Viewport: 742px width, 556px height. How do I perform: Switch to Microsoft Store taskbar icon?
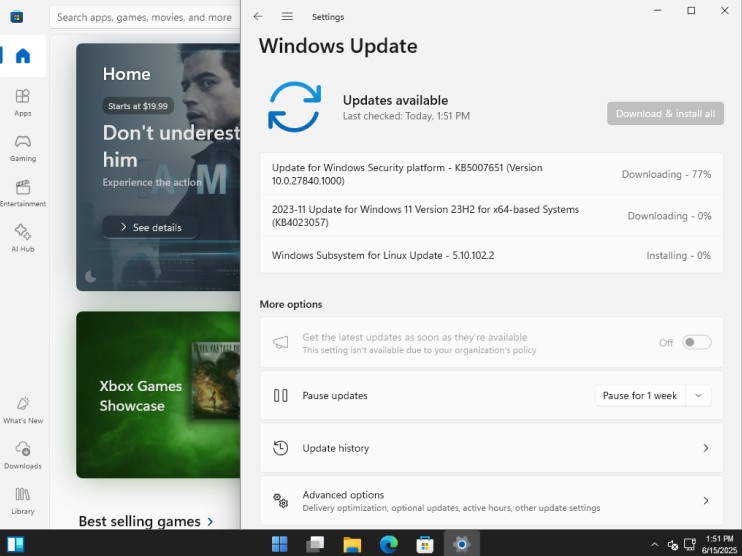[425, 544]
